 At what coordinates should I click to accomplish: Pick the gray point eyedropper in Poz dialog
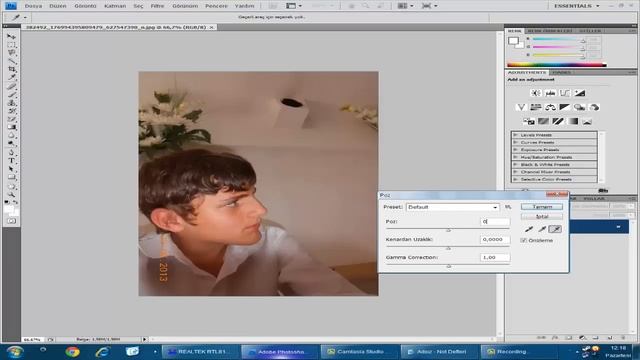(x=542, y=229)
